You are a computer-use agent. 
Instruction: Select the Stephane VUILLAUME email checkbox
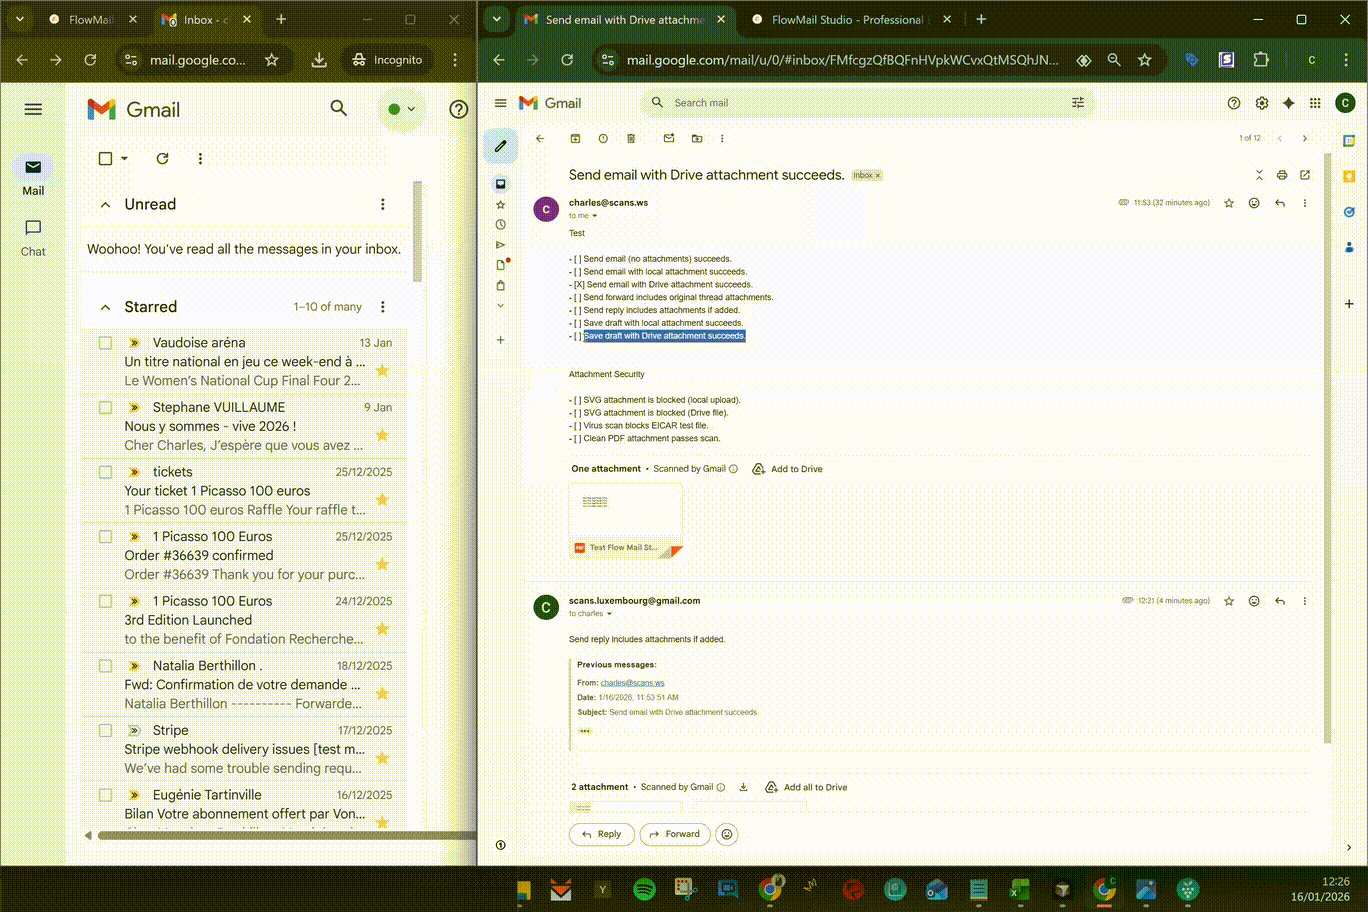coord(105,408)
